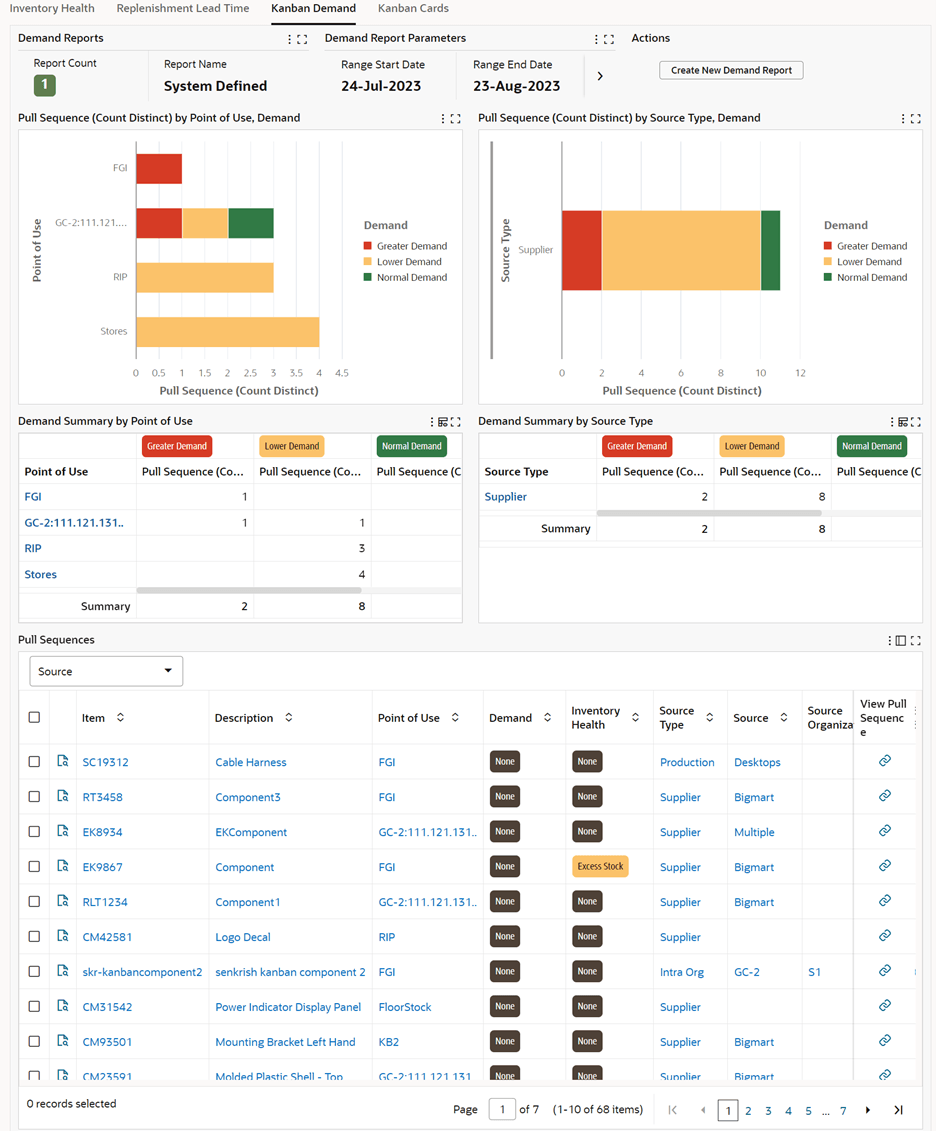
Task: Open options for Source Type chart
Action: (903, 119)
